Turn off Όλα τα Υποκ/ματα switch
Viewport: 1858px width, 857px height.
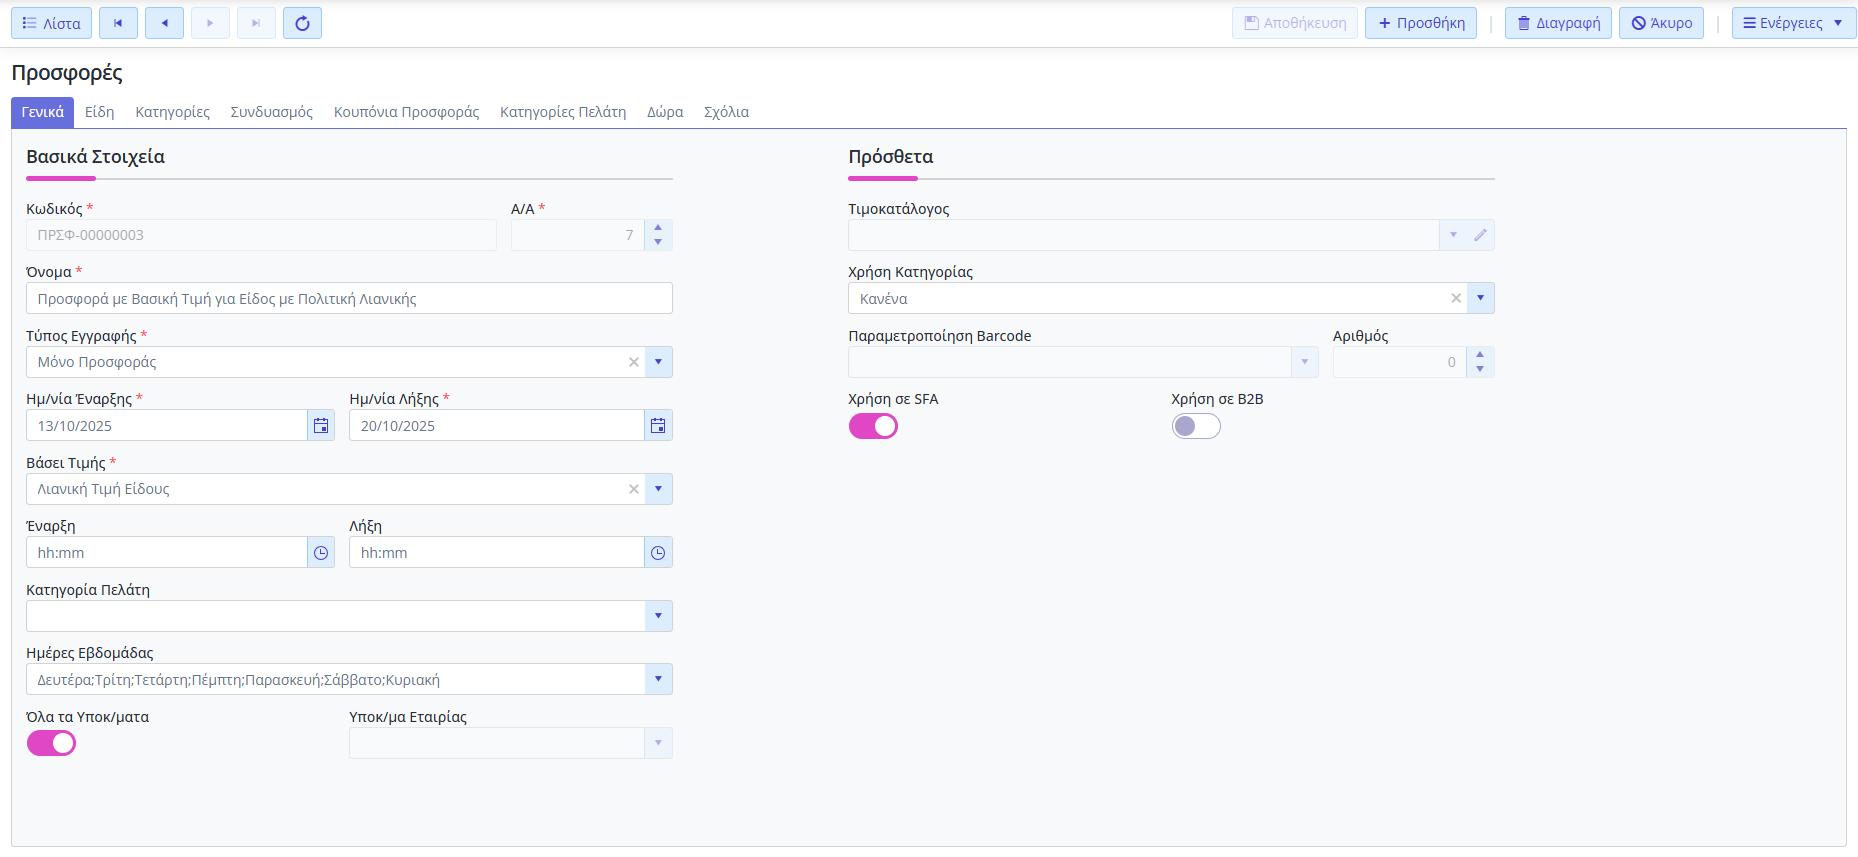(x=51, y=743)
